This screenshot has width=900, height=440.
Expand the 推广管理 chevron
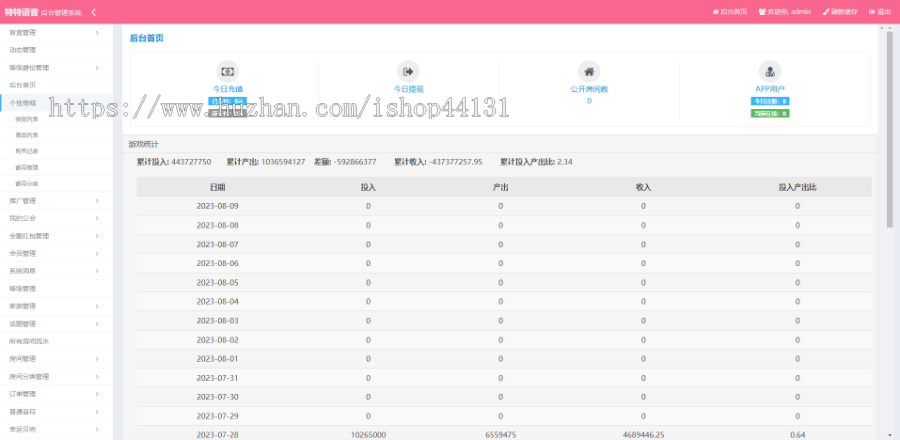(x=97, y=201)
